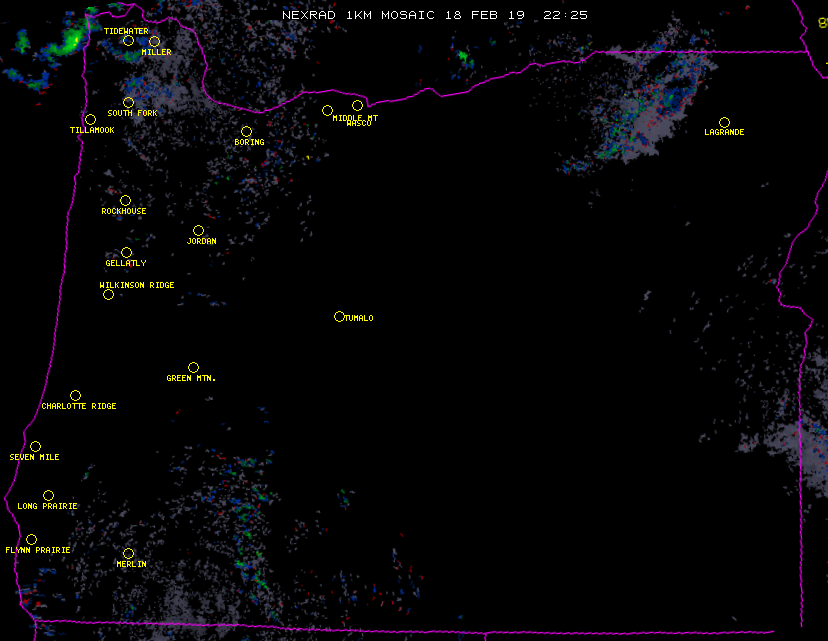Click the South Fork station marker

pos(128,103)
